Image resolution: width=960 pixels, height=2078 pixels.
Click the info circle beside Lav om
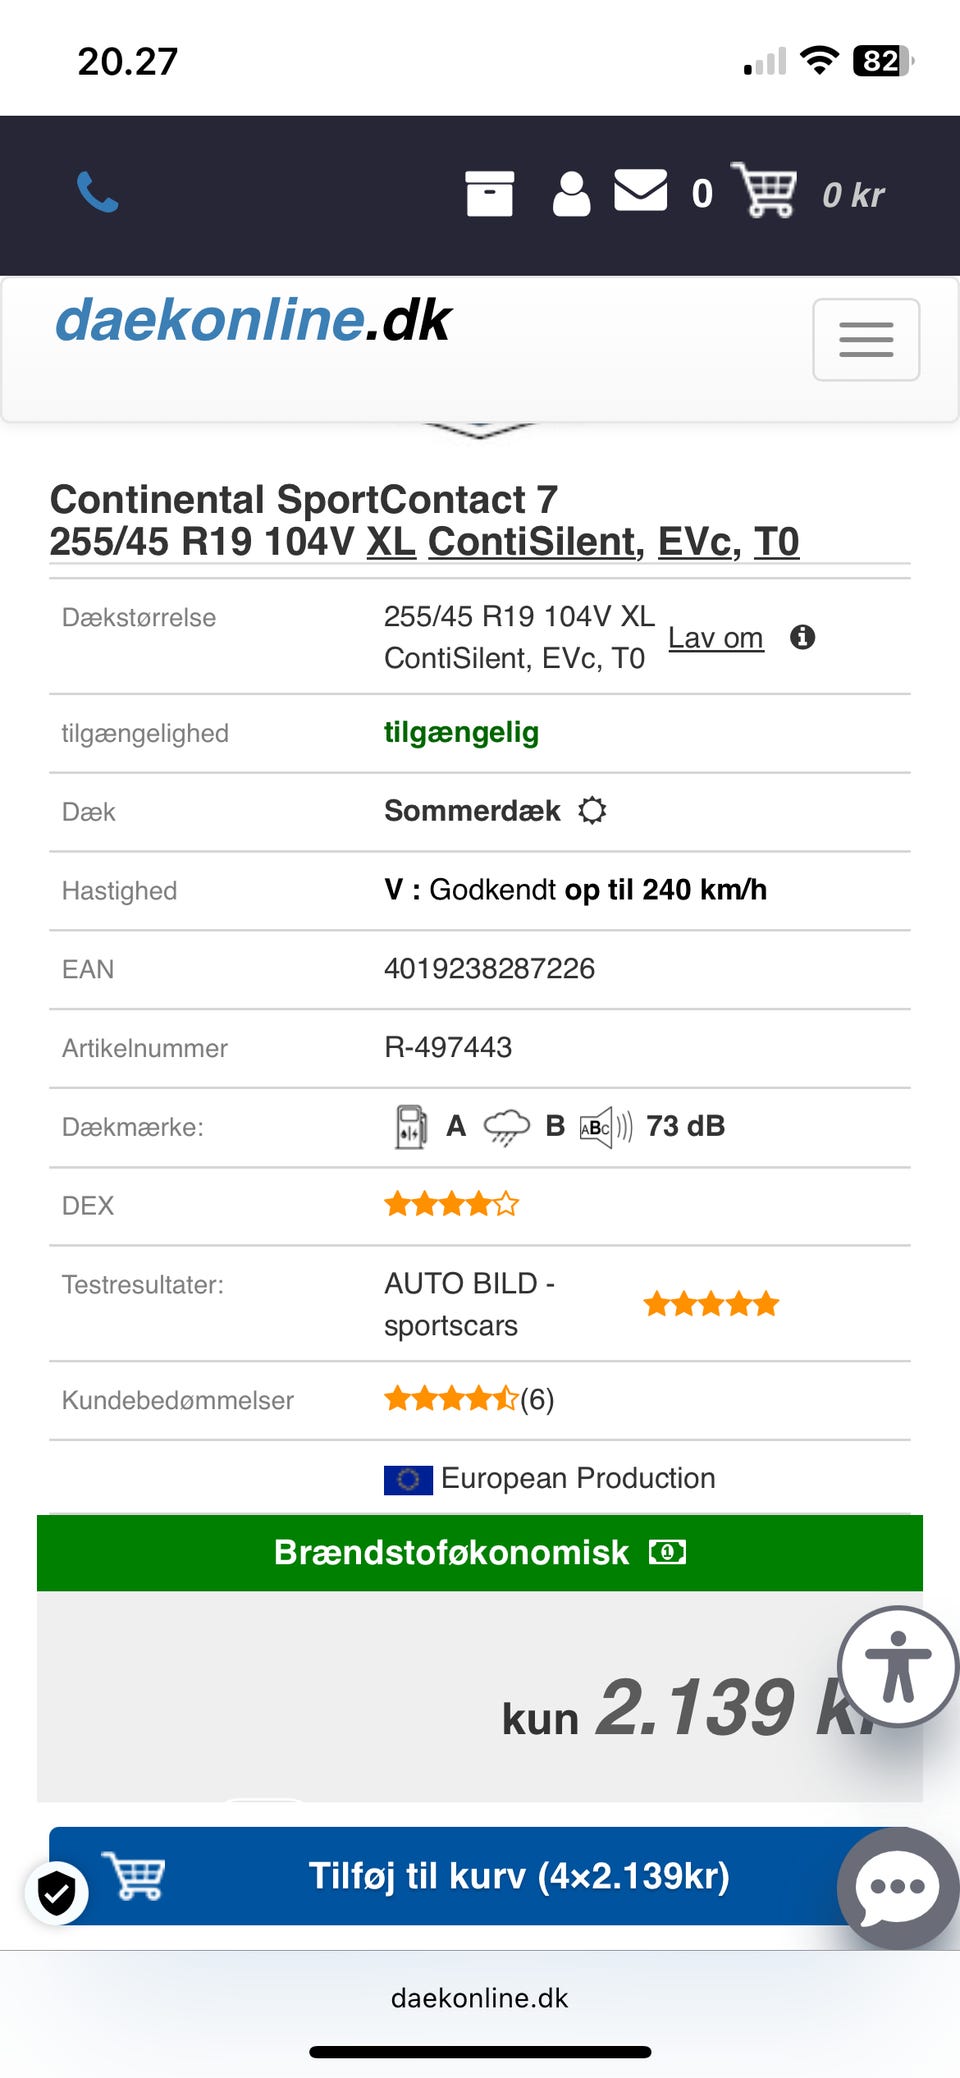coord(802,637)
